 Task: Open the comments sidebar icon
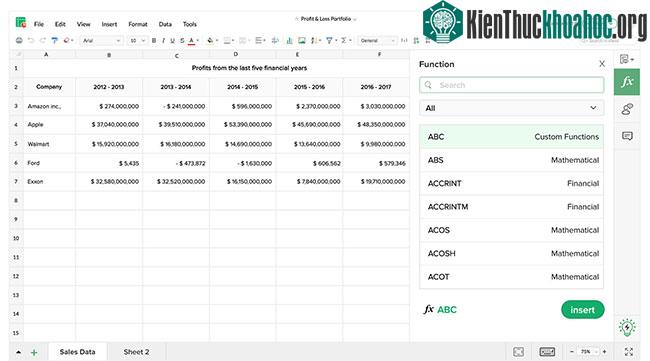pos(627,136)
